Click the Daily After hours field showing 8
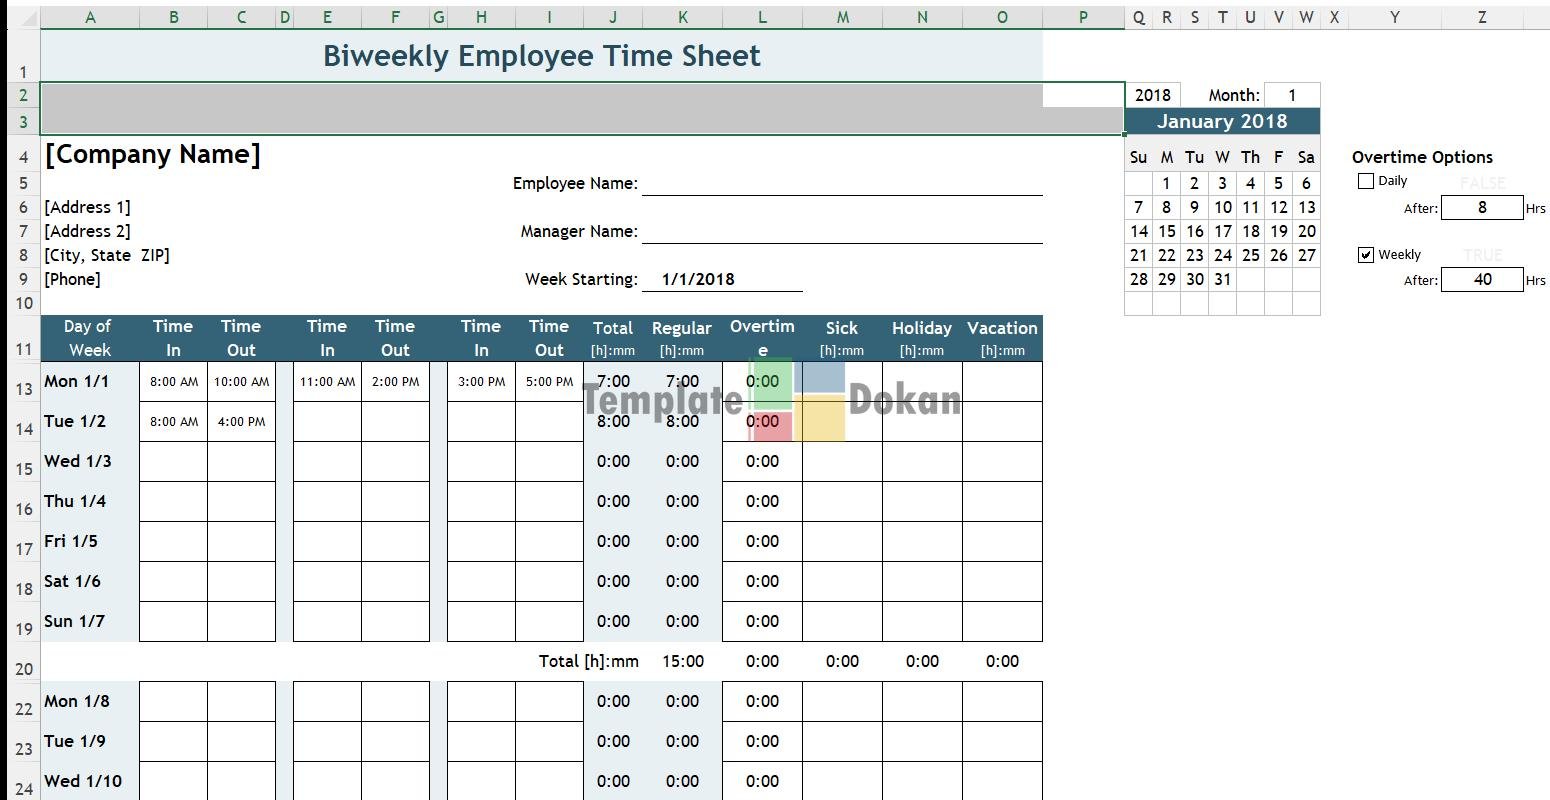 coord(1481,208)
